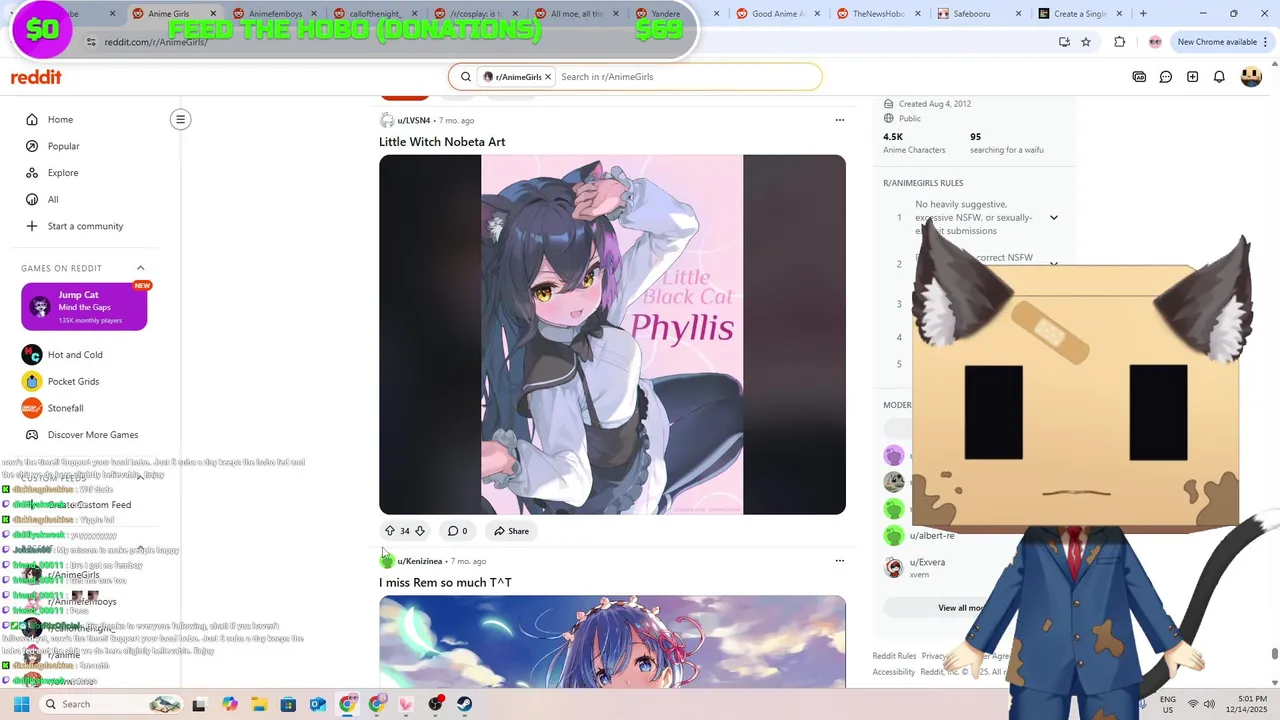Click the reddit logo
This screenshot has width=1280, height=720.
(x=36, y=77)
